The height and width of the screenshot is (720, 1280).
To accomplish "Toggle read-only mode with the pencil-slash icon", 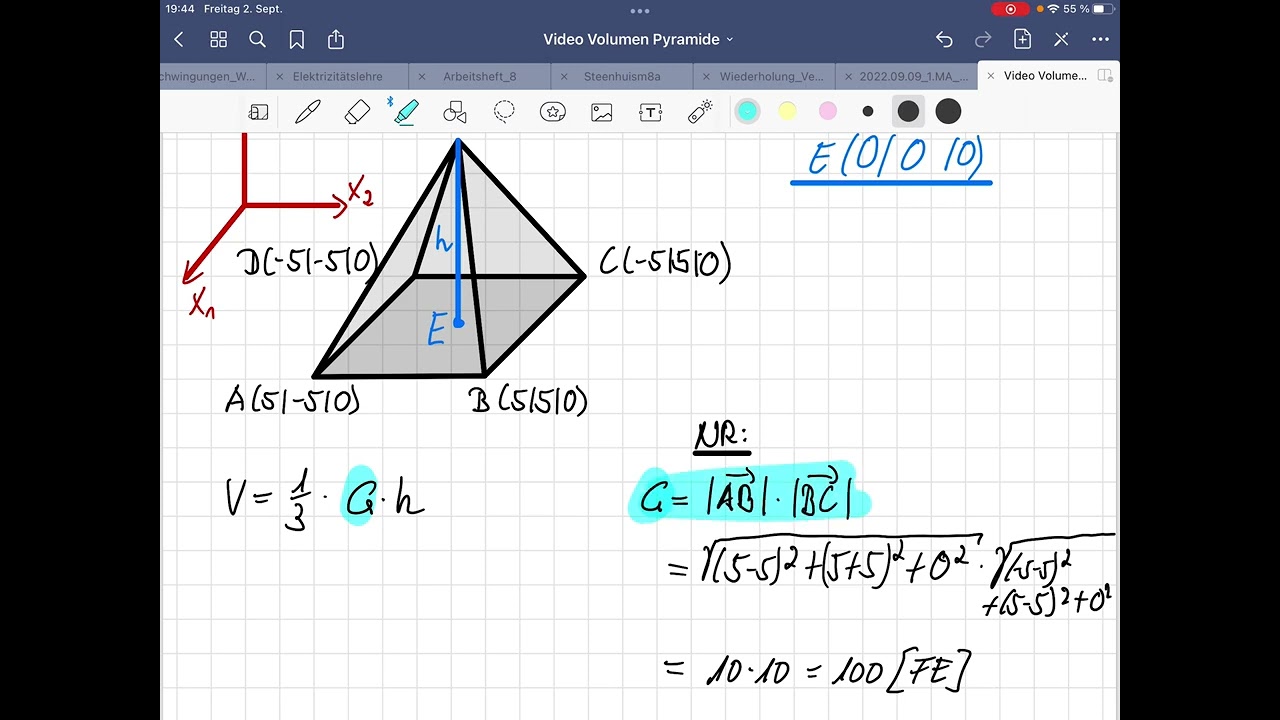I will point(1061,39).
